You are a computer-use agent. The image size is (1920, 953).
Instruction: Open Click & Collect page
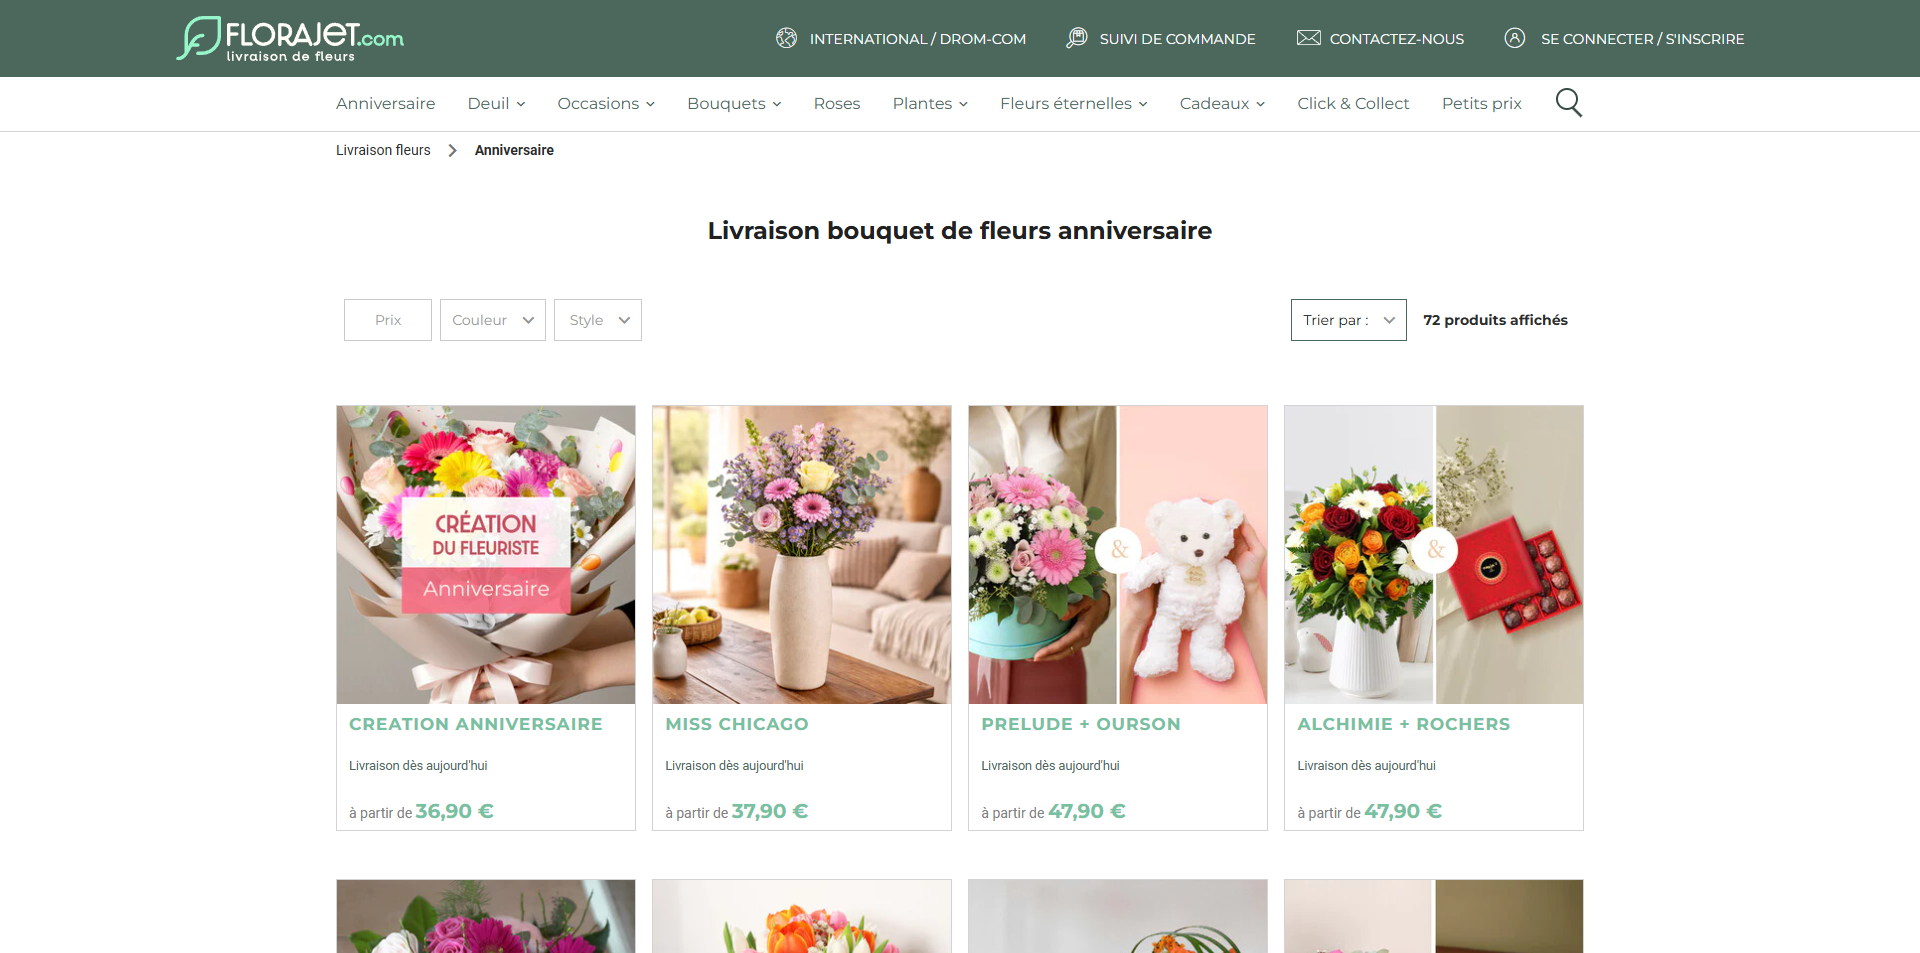coord(1353,103)
